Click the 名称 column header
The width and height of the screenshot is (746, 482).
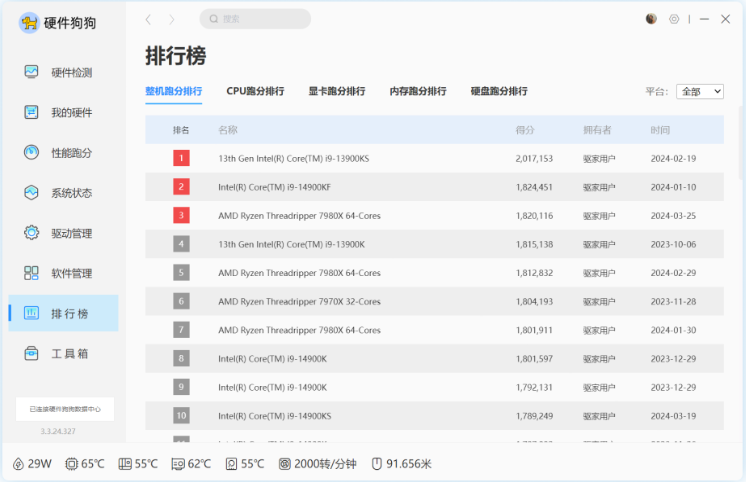click(227, 130)
